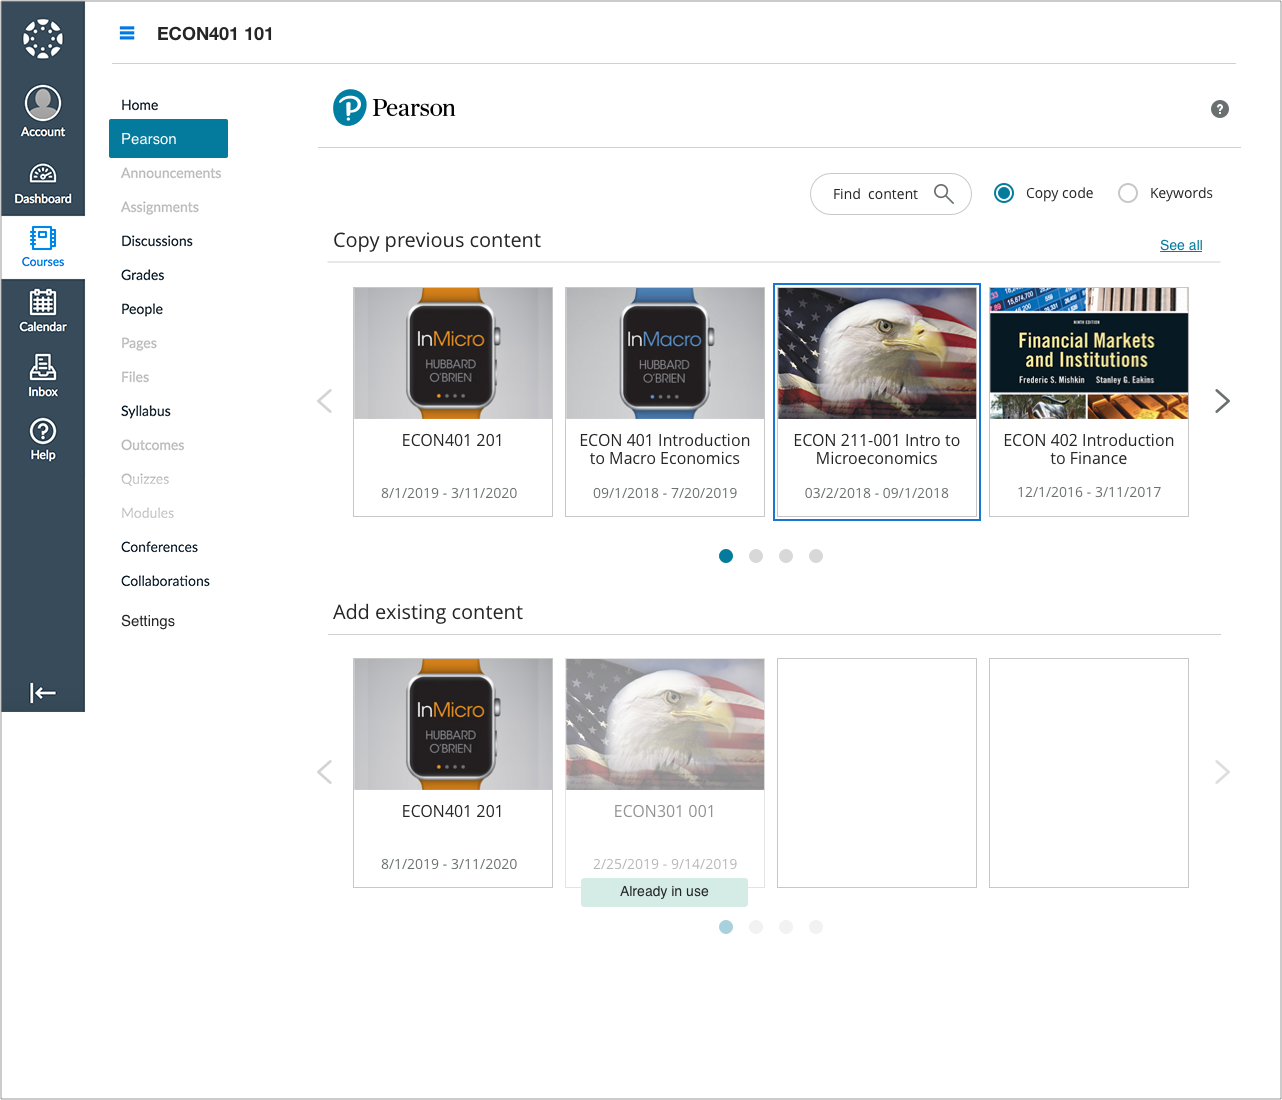Open Syllabus in course menu
The image size is (1282, 1100).
[x=146, y=411]
